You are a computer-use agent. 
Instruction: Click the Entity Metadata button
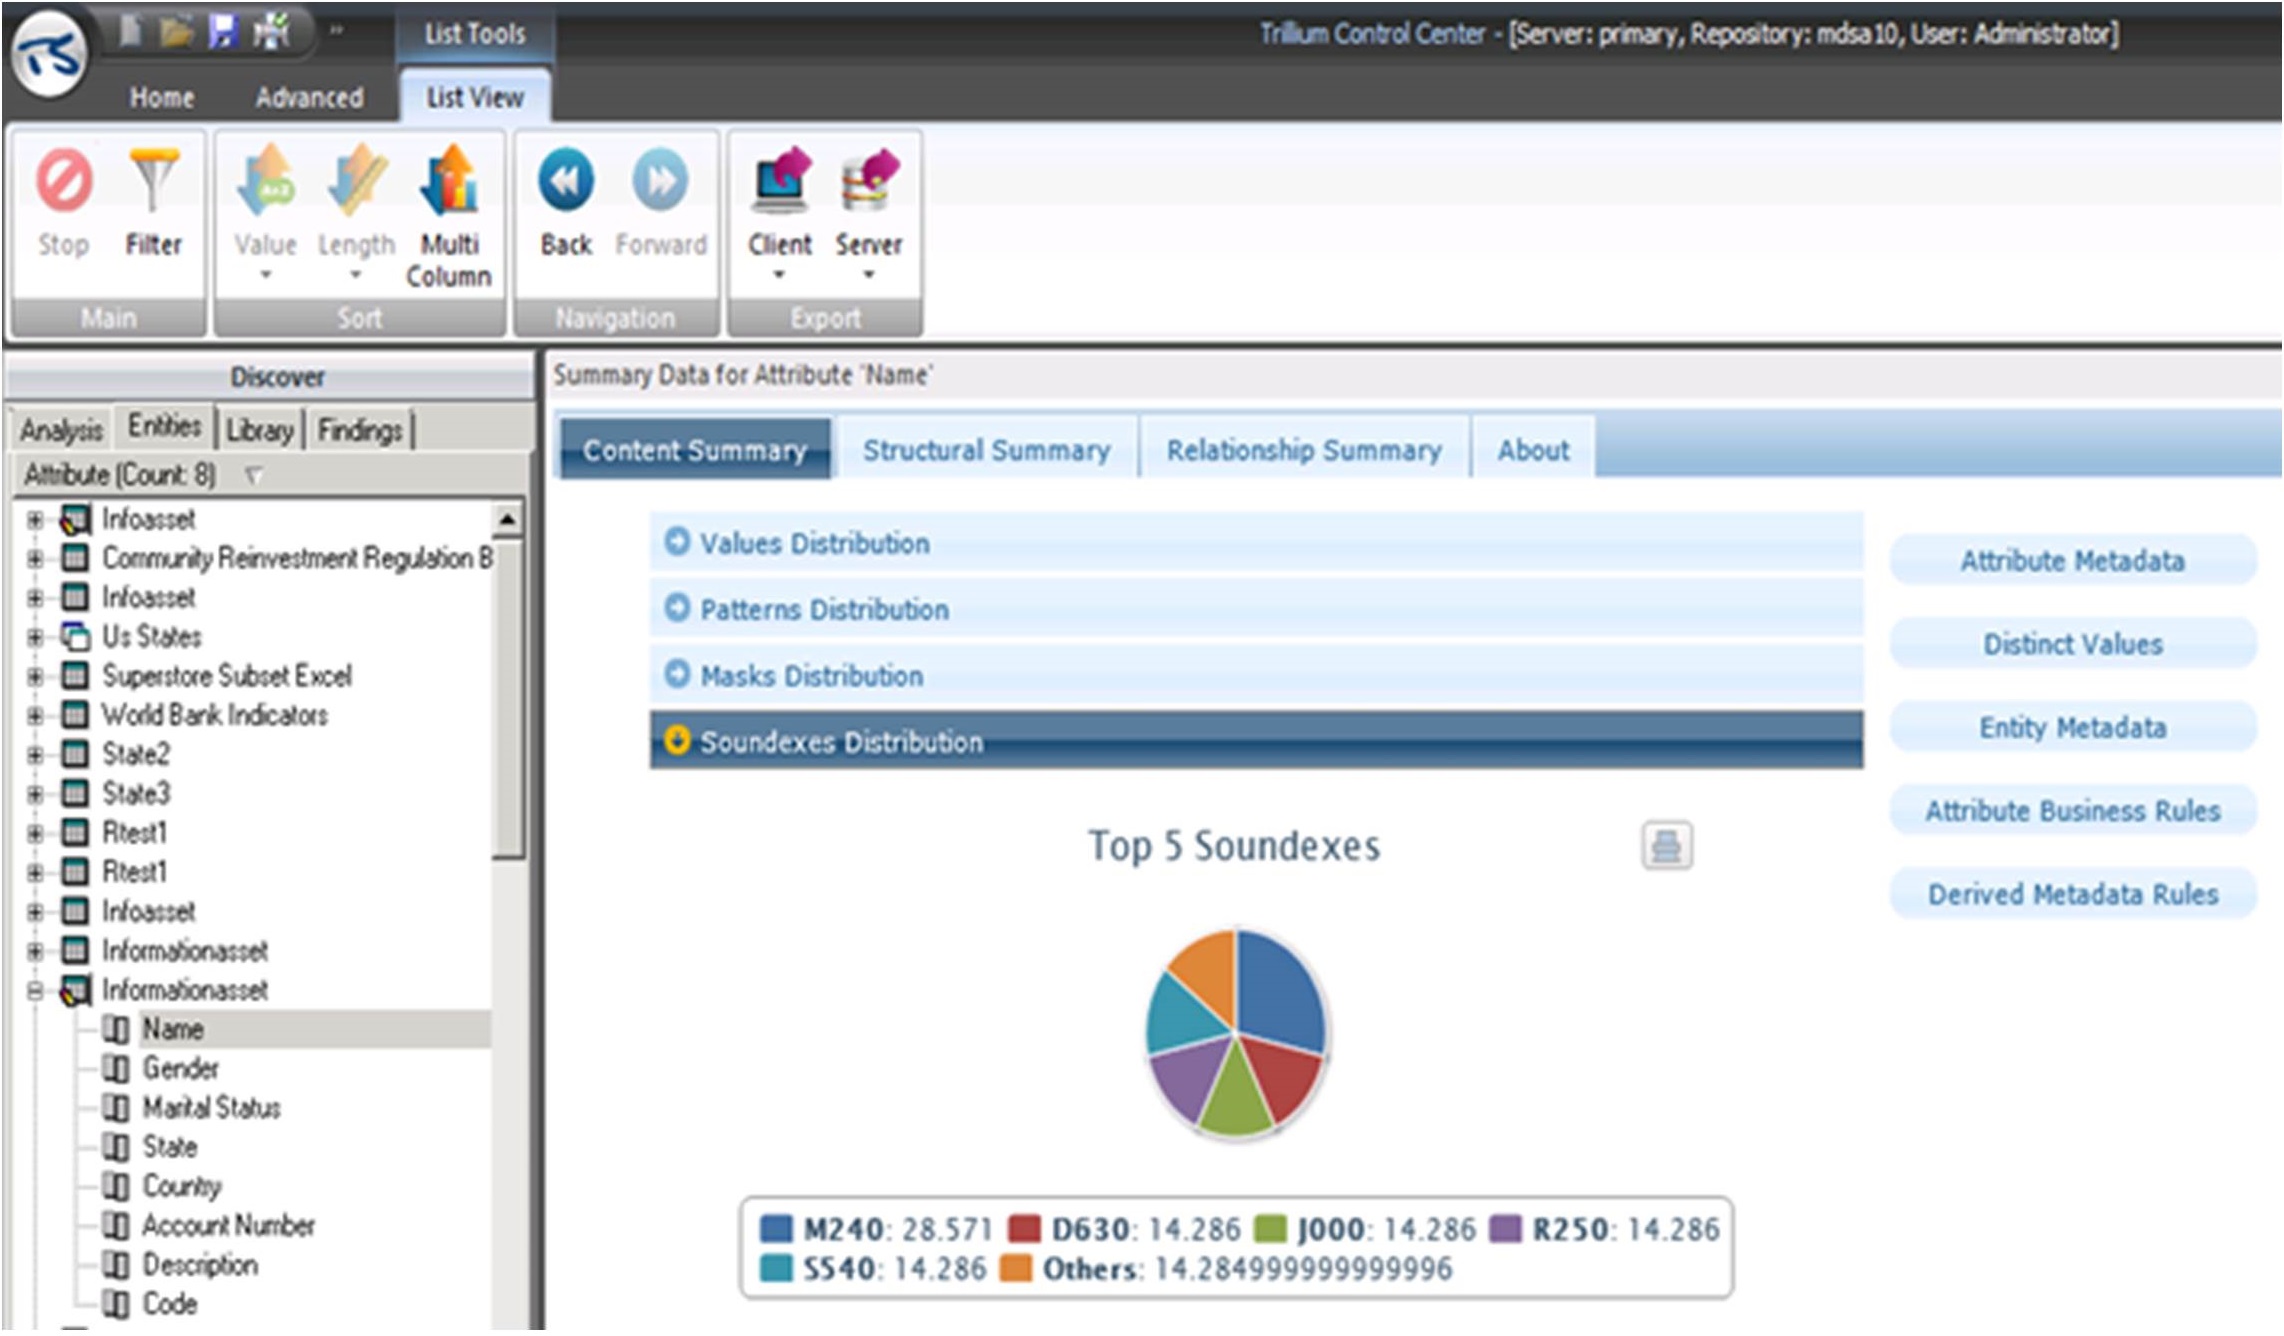[x=2072, y=727]
